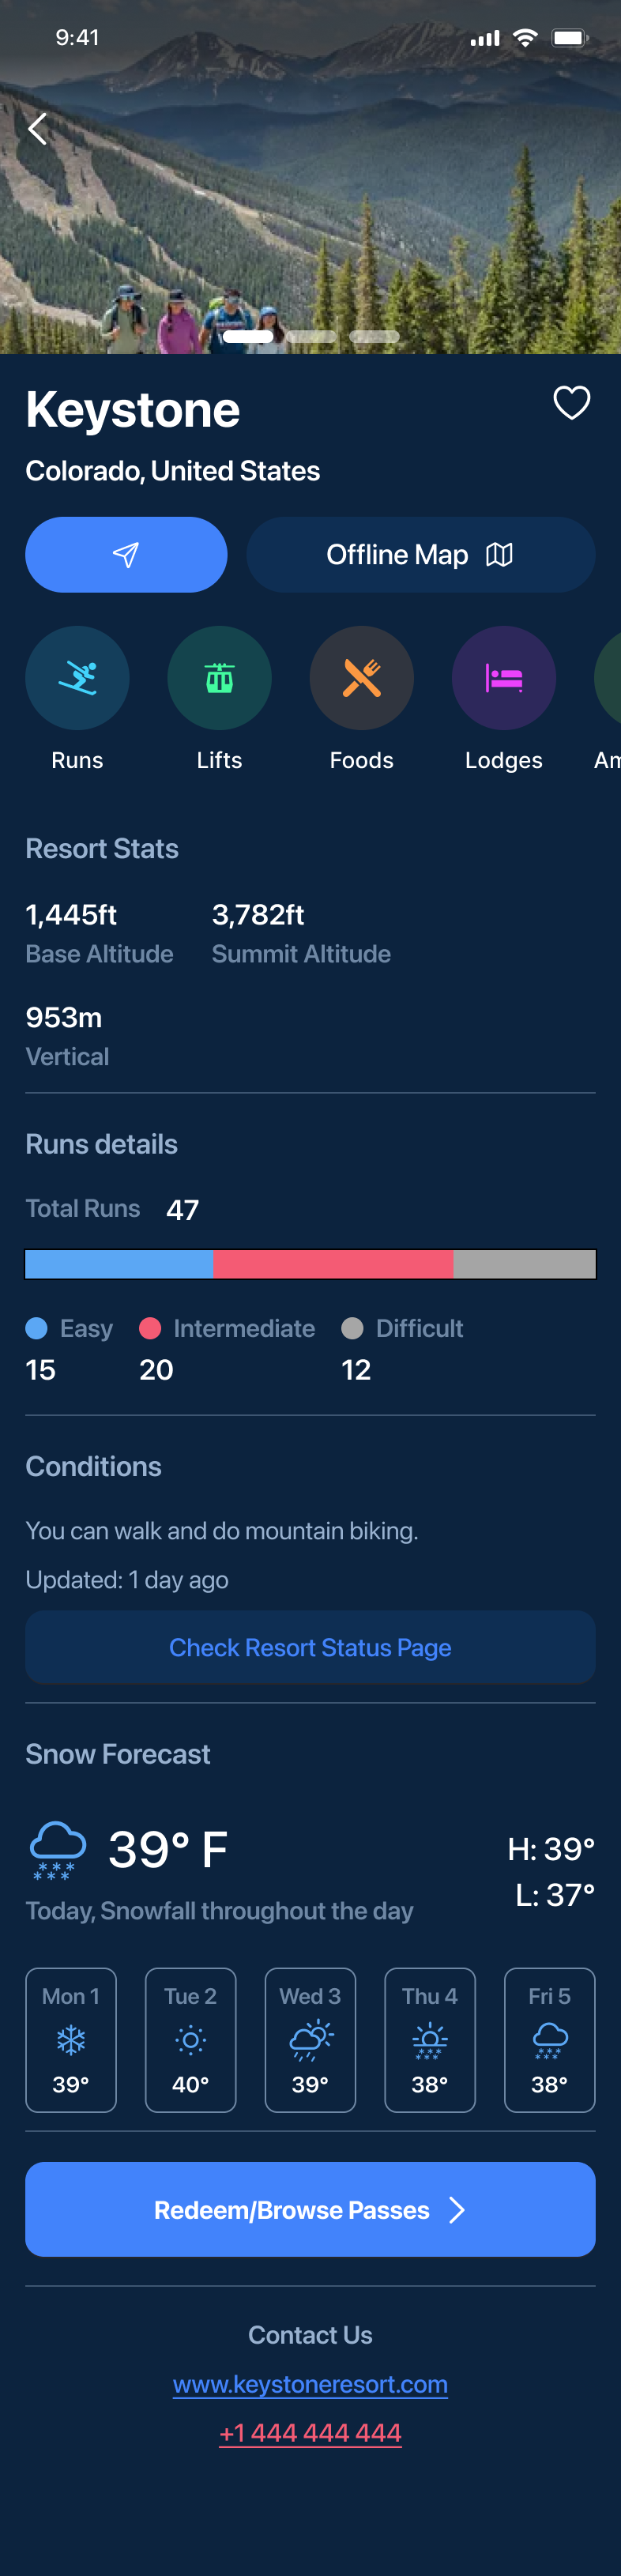Viewport: 621px width, 2576px height.
Task: Favorite Keystone with the heart icon
Action: coord(571,403)
